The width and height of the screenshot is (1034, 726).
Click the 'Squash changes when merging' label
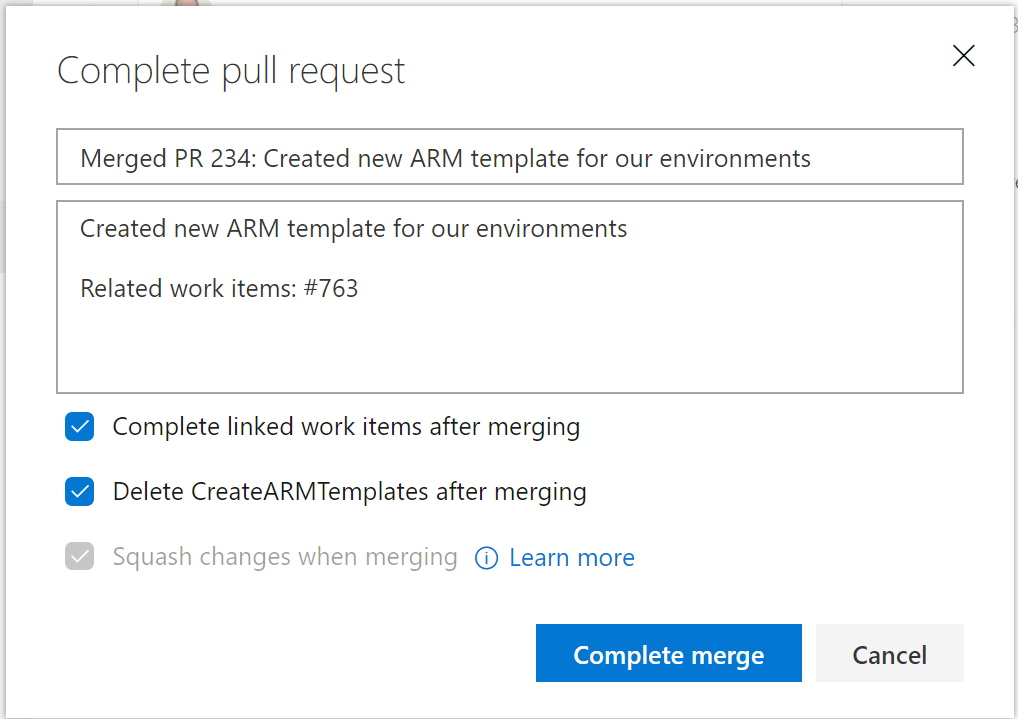(285, 557)
